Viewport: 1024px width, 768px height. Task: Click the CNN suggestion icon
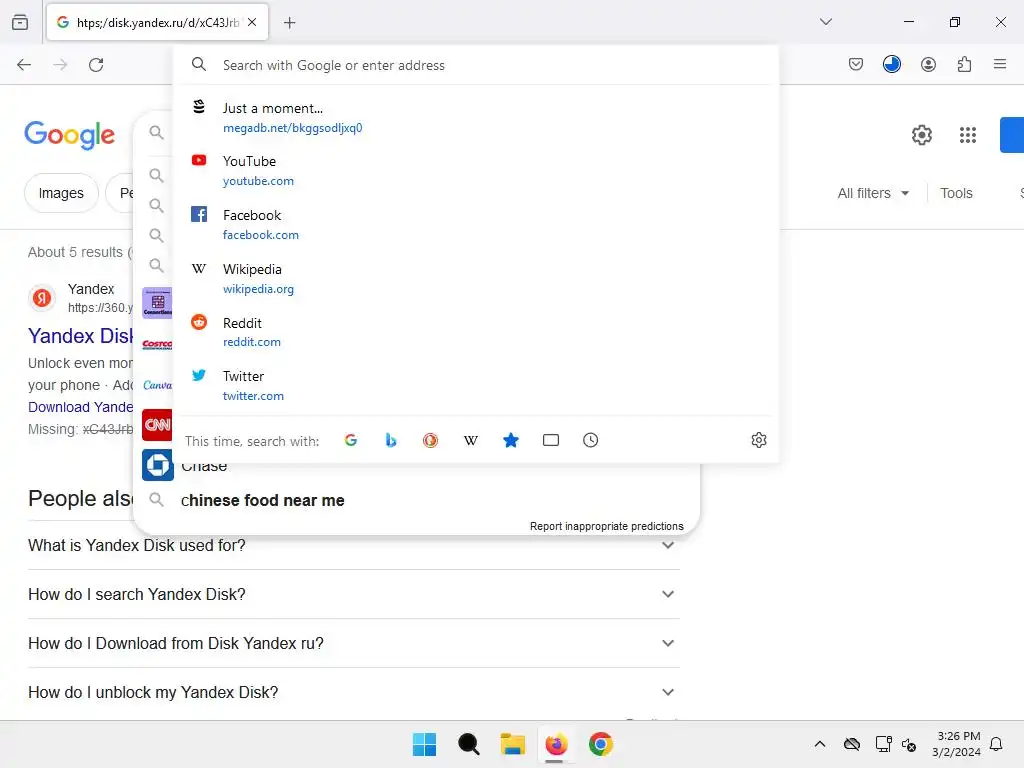coord(157,425)
